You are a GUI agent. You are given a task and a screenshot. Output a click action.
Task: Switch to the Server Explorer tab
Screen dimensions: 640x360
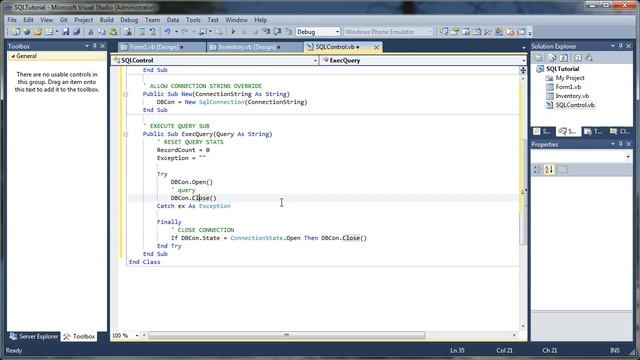pos(34,337)
